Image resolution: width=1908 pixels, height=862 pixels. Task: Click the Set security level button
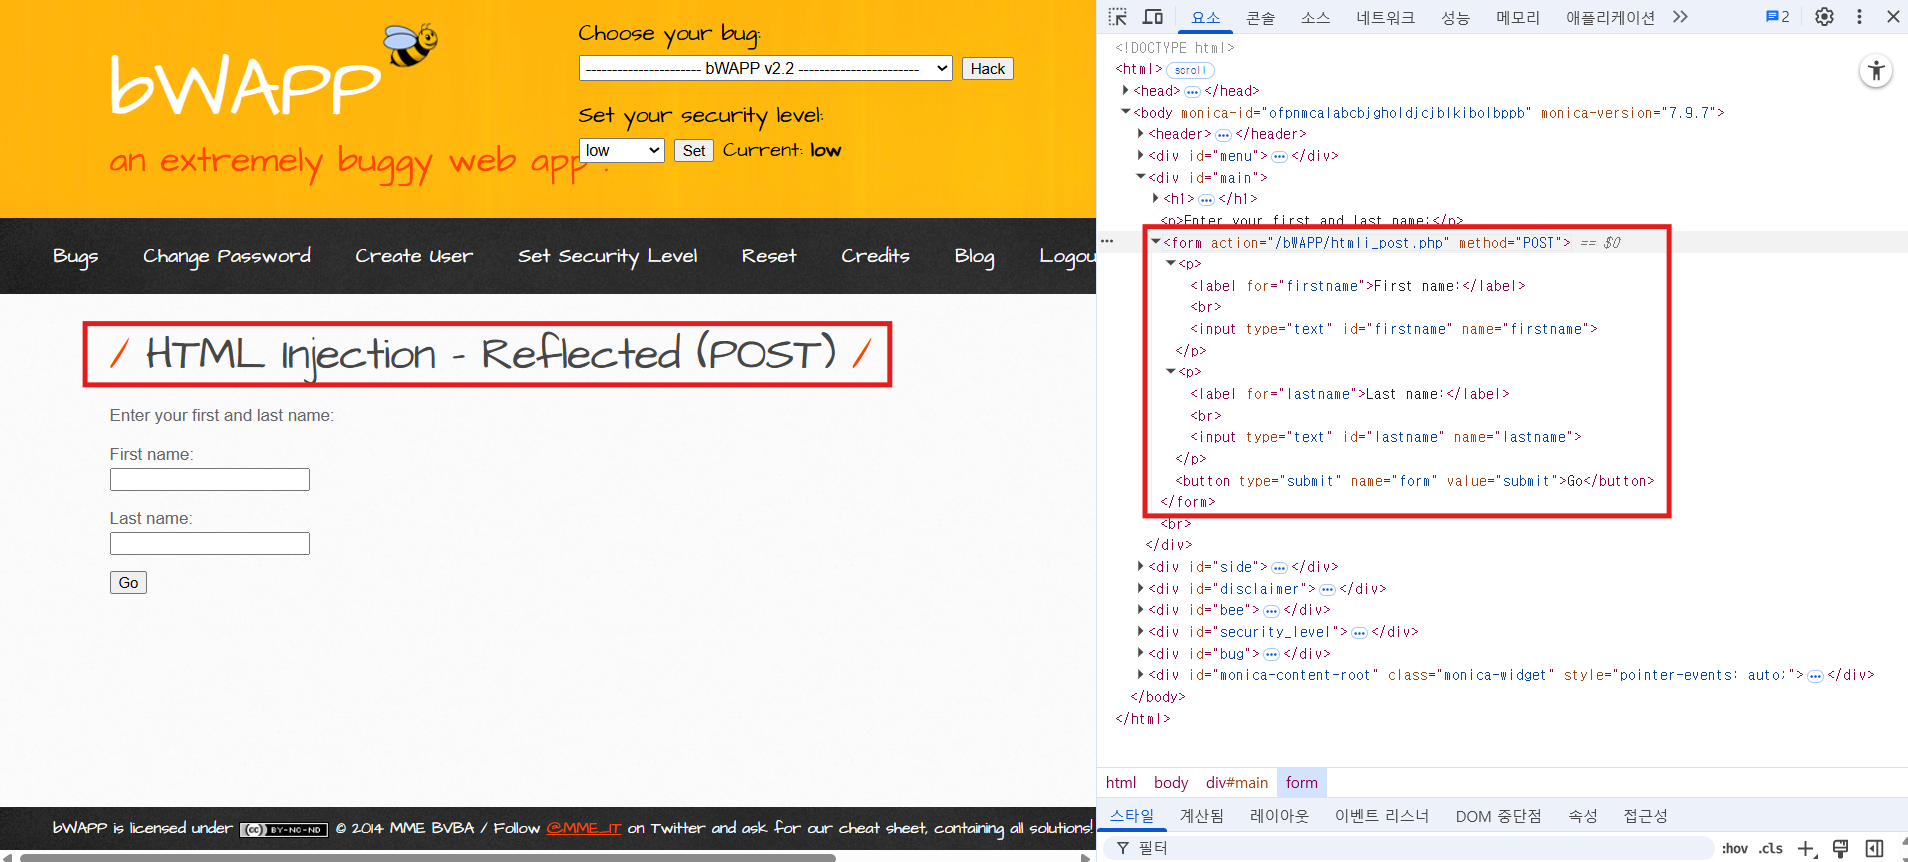click(694, 151)
